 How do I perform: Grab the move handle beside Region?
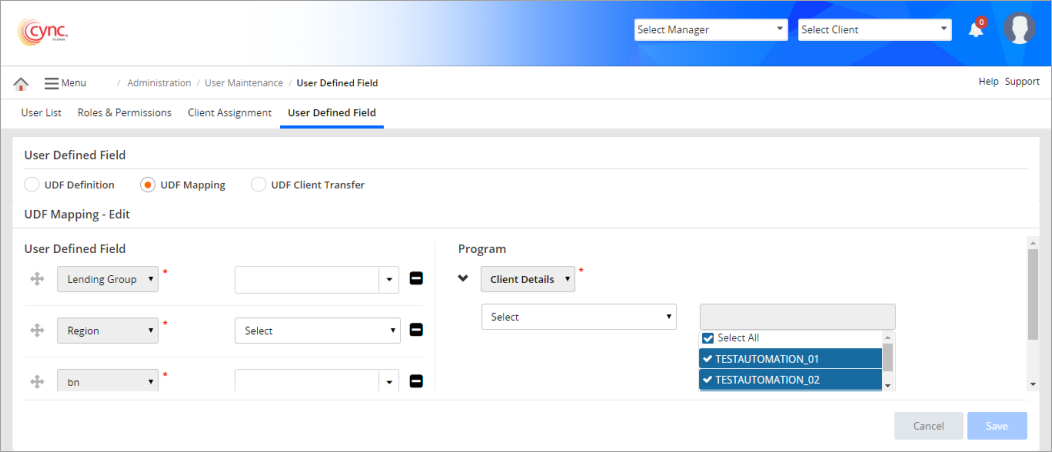(38, 330)
